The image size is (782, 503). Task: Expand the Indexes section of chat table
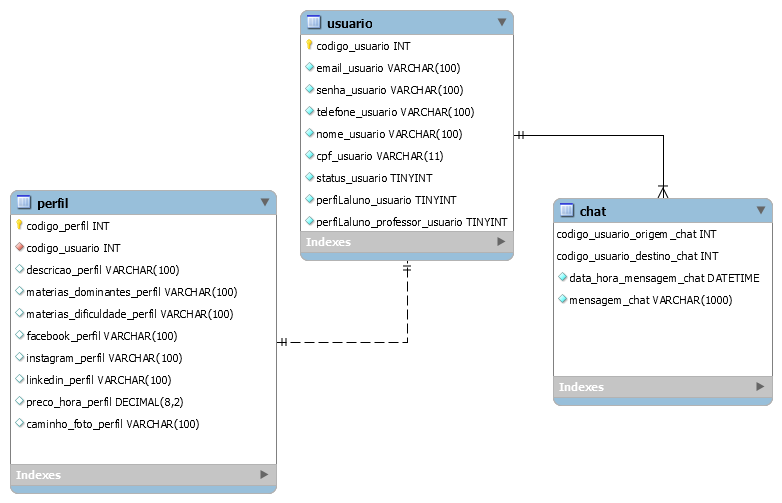pyautogui.click(x=761, y=387)
